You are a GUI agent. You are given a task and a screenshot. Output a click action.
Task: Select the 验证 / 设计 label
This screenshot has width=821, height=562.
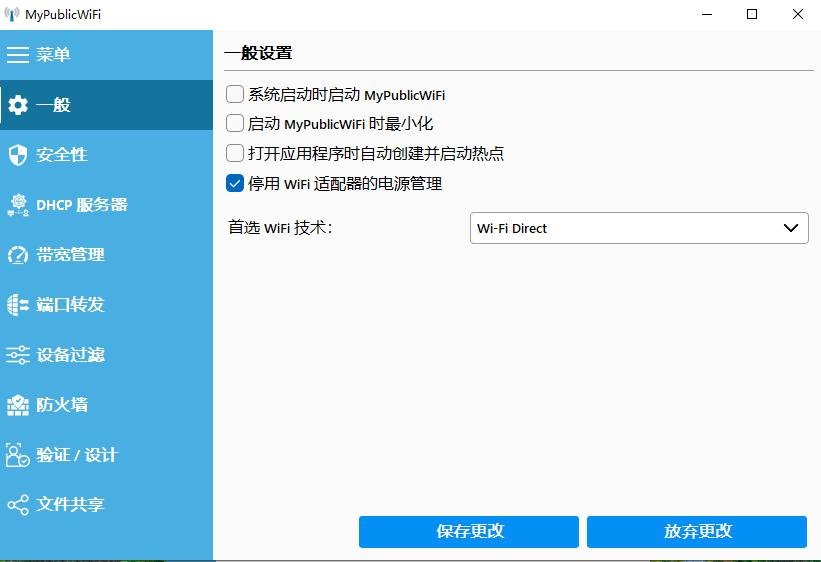click(77, 455)
